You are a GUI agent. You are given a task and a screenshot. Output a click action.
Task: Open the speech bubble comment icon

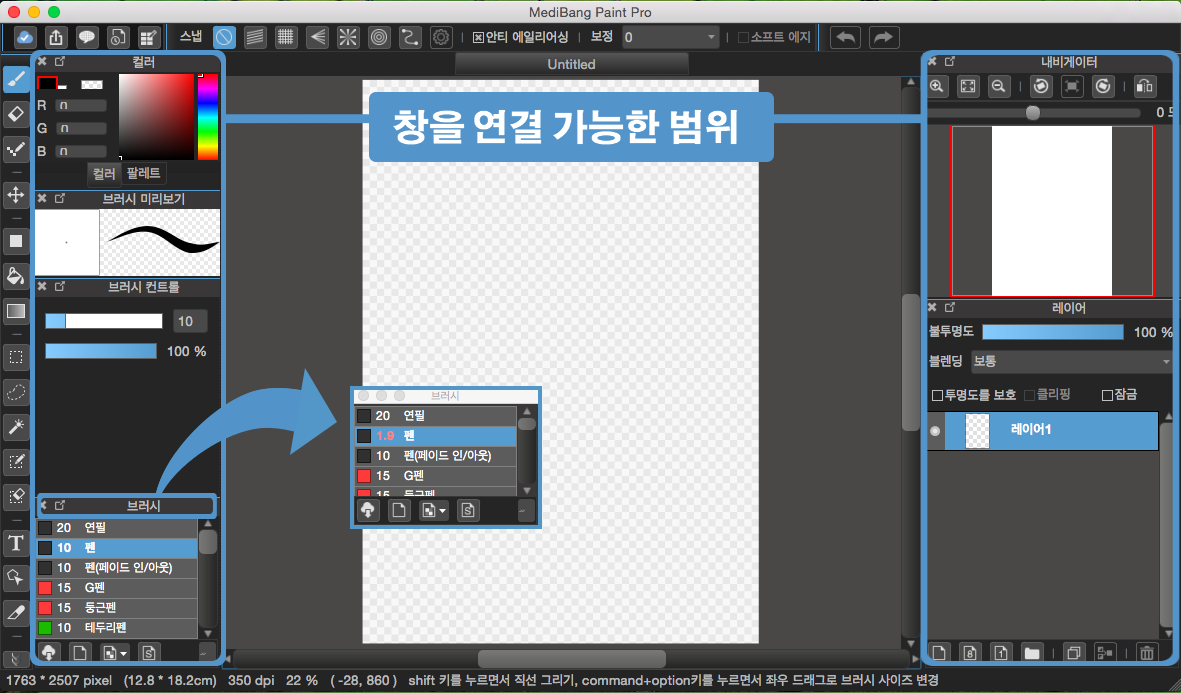(x=87, y=37)
